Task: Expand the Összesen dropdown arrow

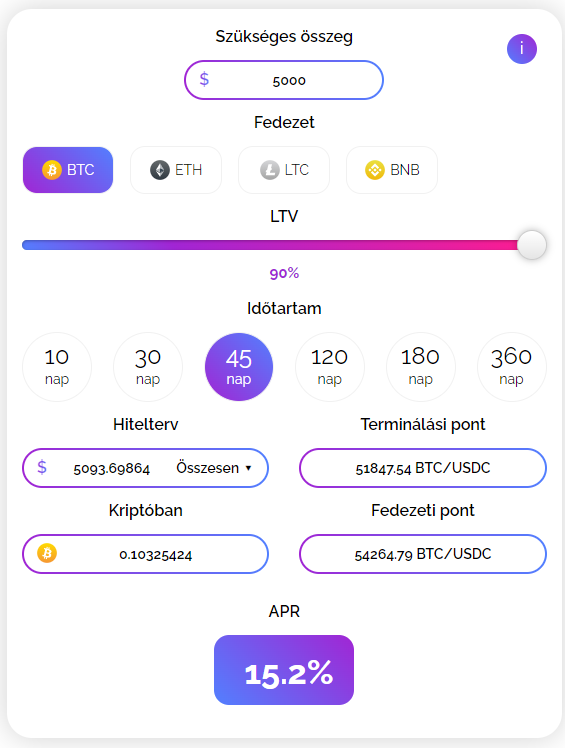Action: pos(248,468)
